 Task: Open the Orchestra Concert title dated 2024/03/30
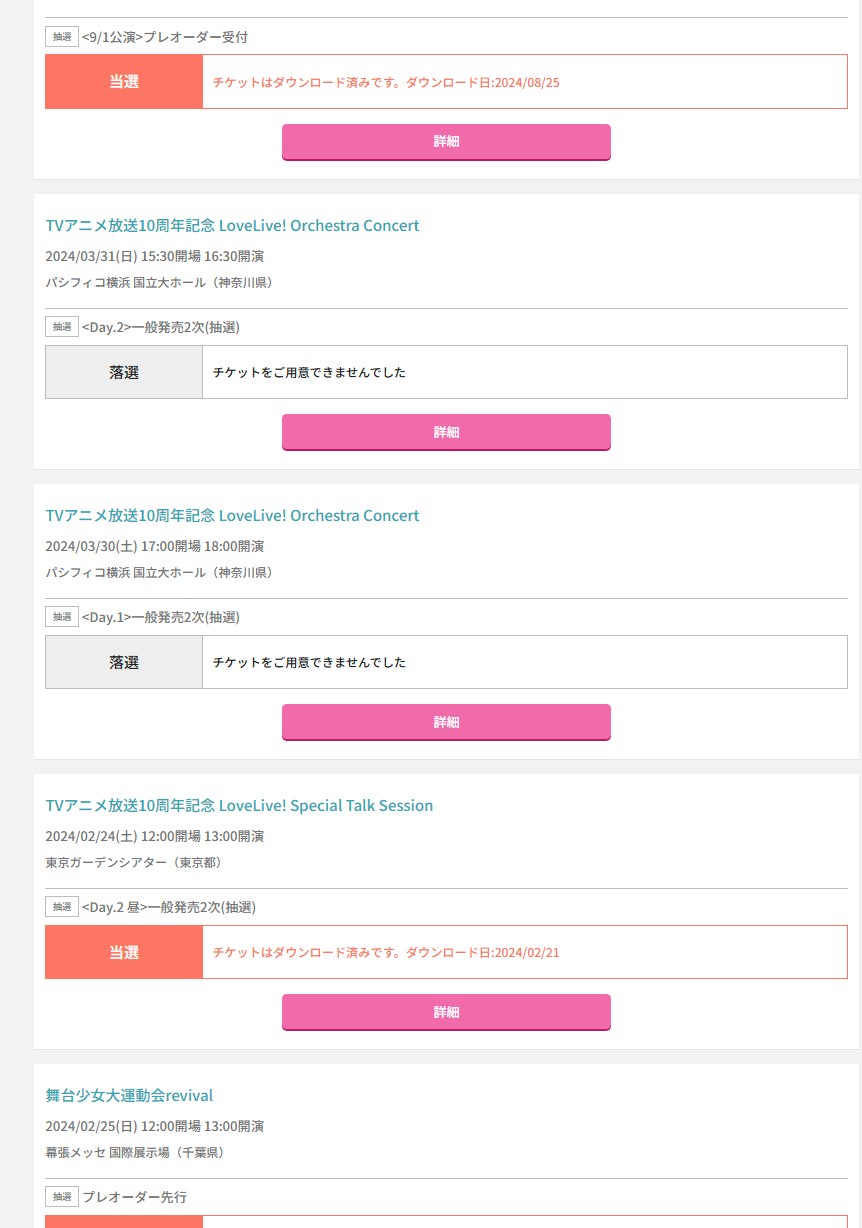pos(232,516)
